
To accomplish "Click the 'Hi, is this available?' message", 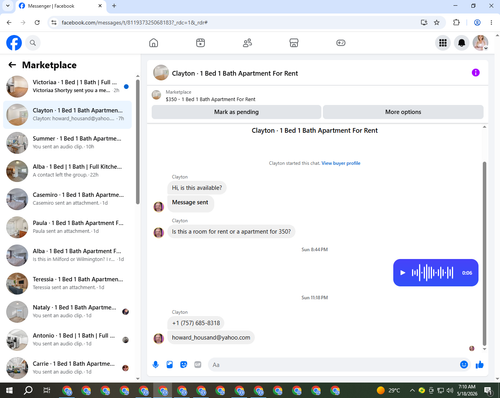I will coord(197,188).
